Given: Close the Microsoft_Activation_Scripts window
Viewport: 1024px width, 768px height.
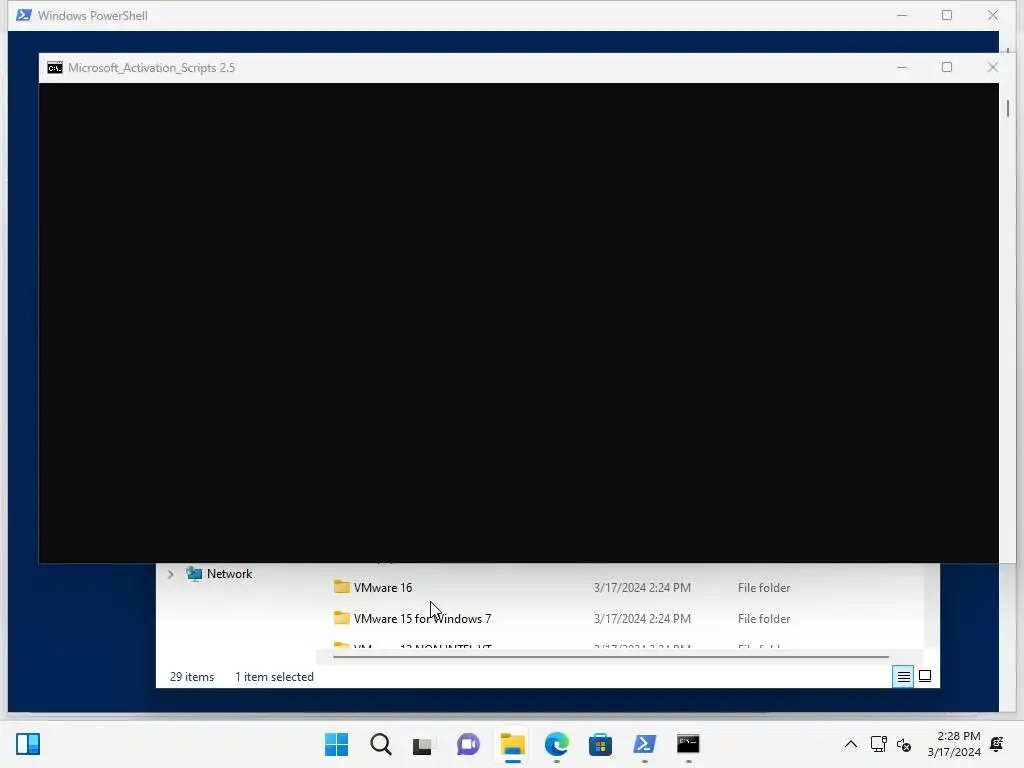Looking at the screenshot, I should (x=993, y=67).
